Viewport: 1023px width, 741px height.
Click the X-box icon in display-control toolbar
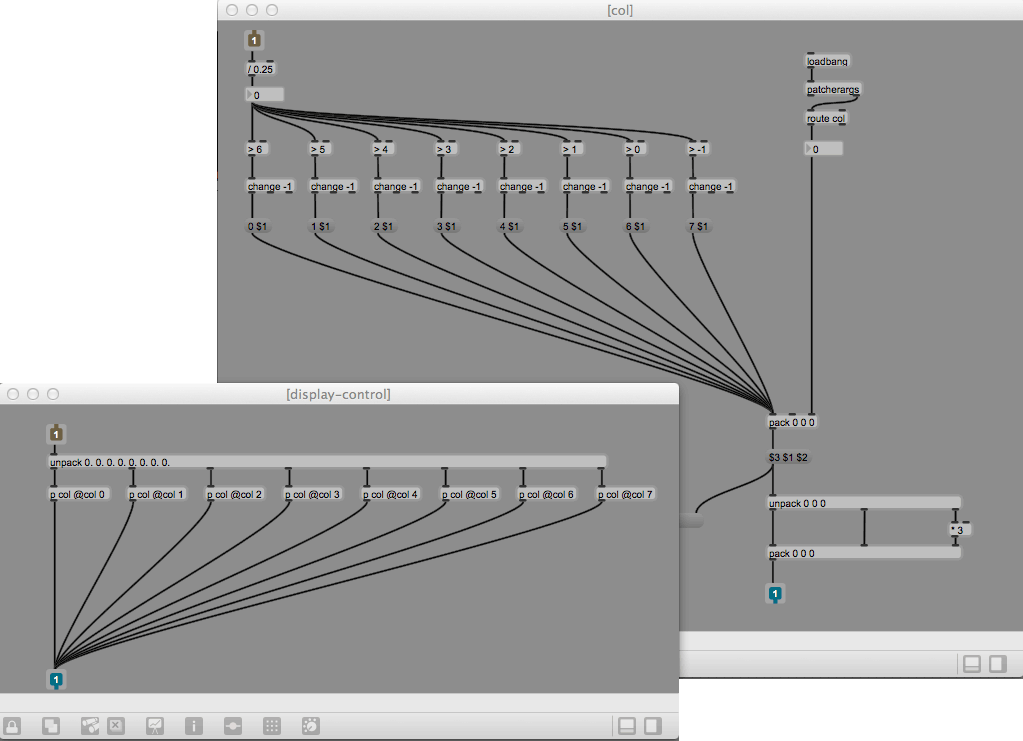pyautogui.click(x=116, y=726)
